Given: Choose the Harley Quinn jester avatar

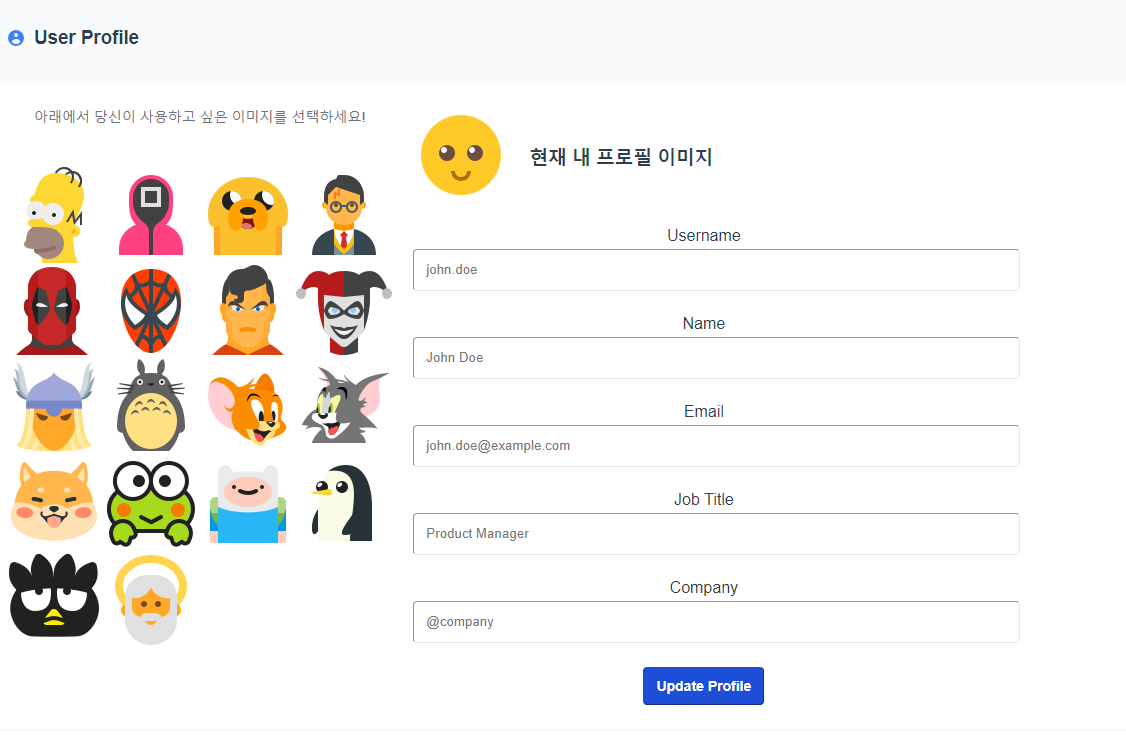Looking at the screenshot, I should coord(344,312).
